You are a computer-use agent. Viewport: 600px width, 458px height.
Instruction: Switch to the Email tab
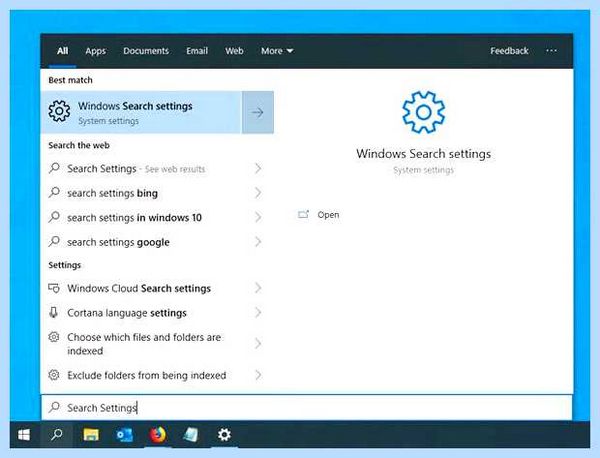click(197, 51)
